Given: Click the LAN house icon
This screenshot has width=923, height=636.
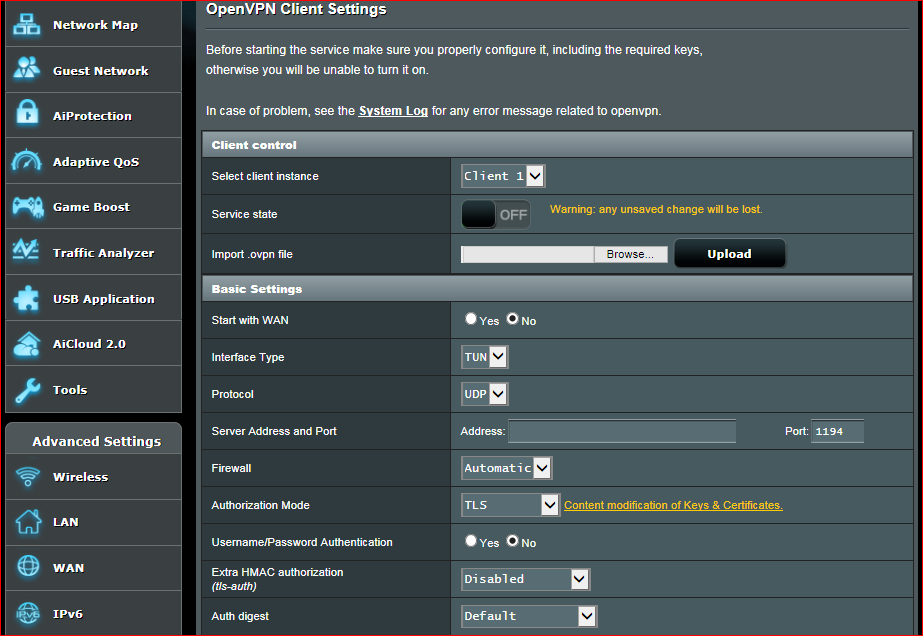Looking at the screenshot, I should point(28,522).
